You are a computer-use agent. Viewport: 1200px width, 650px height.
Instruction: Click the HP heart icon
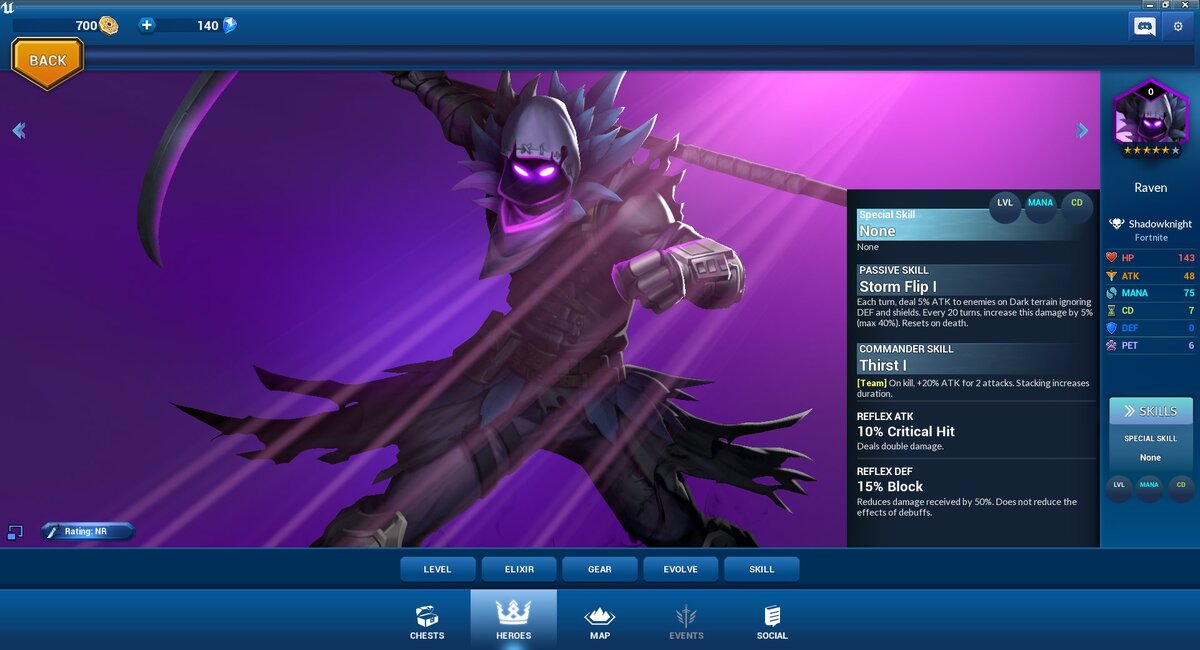[x=1111, y=257]
